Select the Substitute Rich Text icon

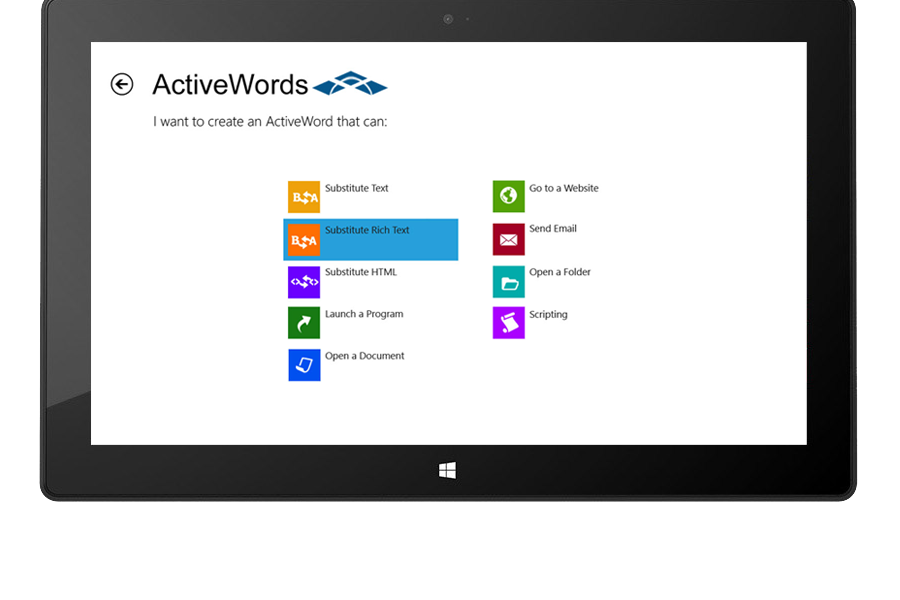pyautogui.click(x=304, y=240)
